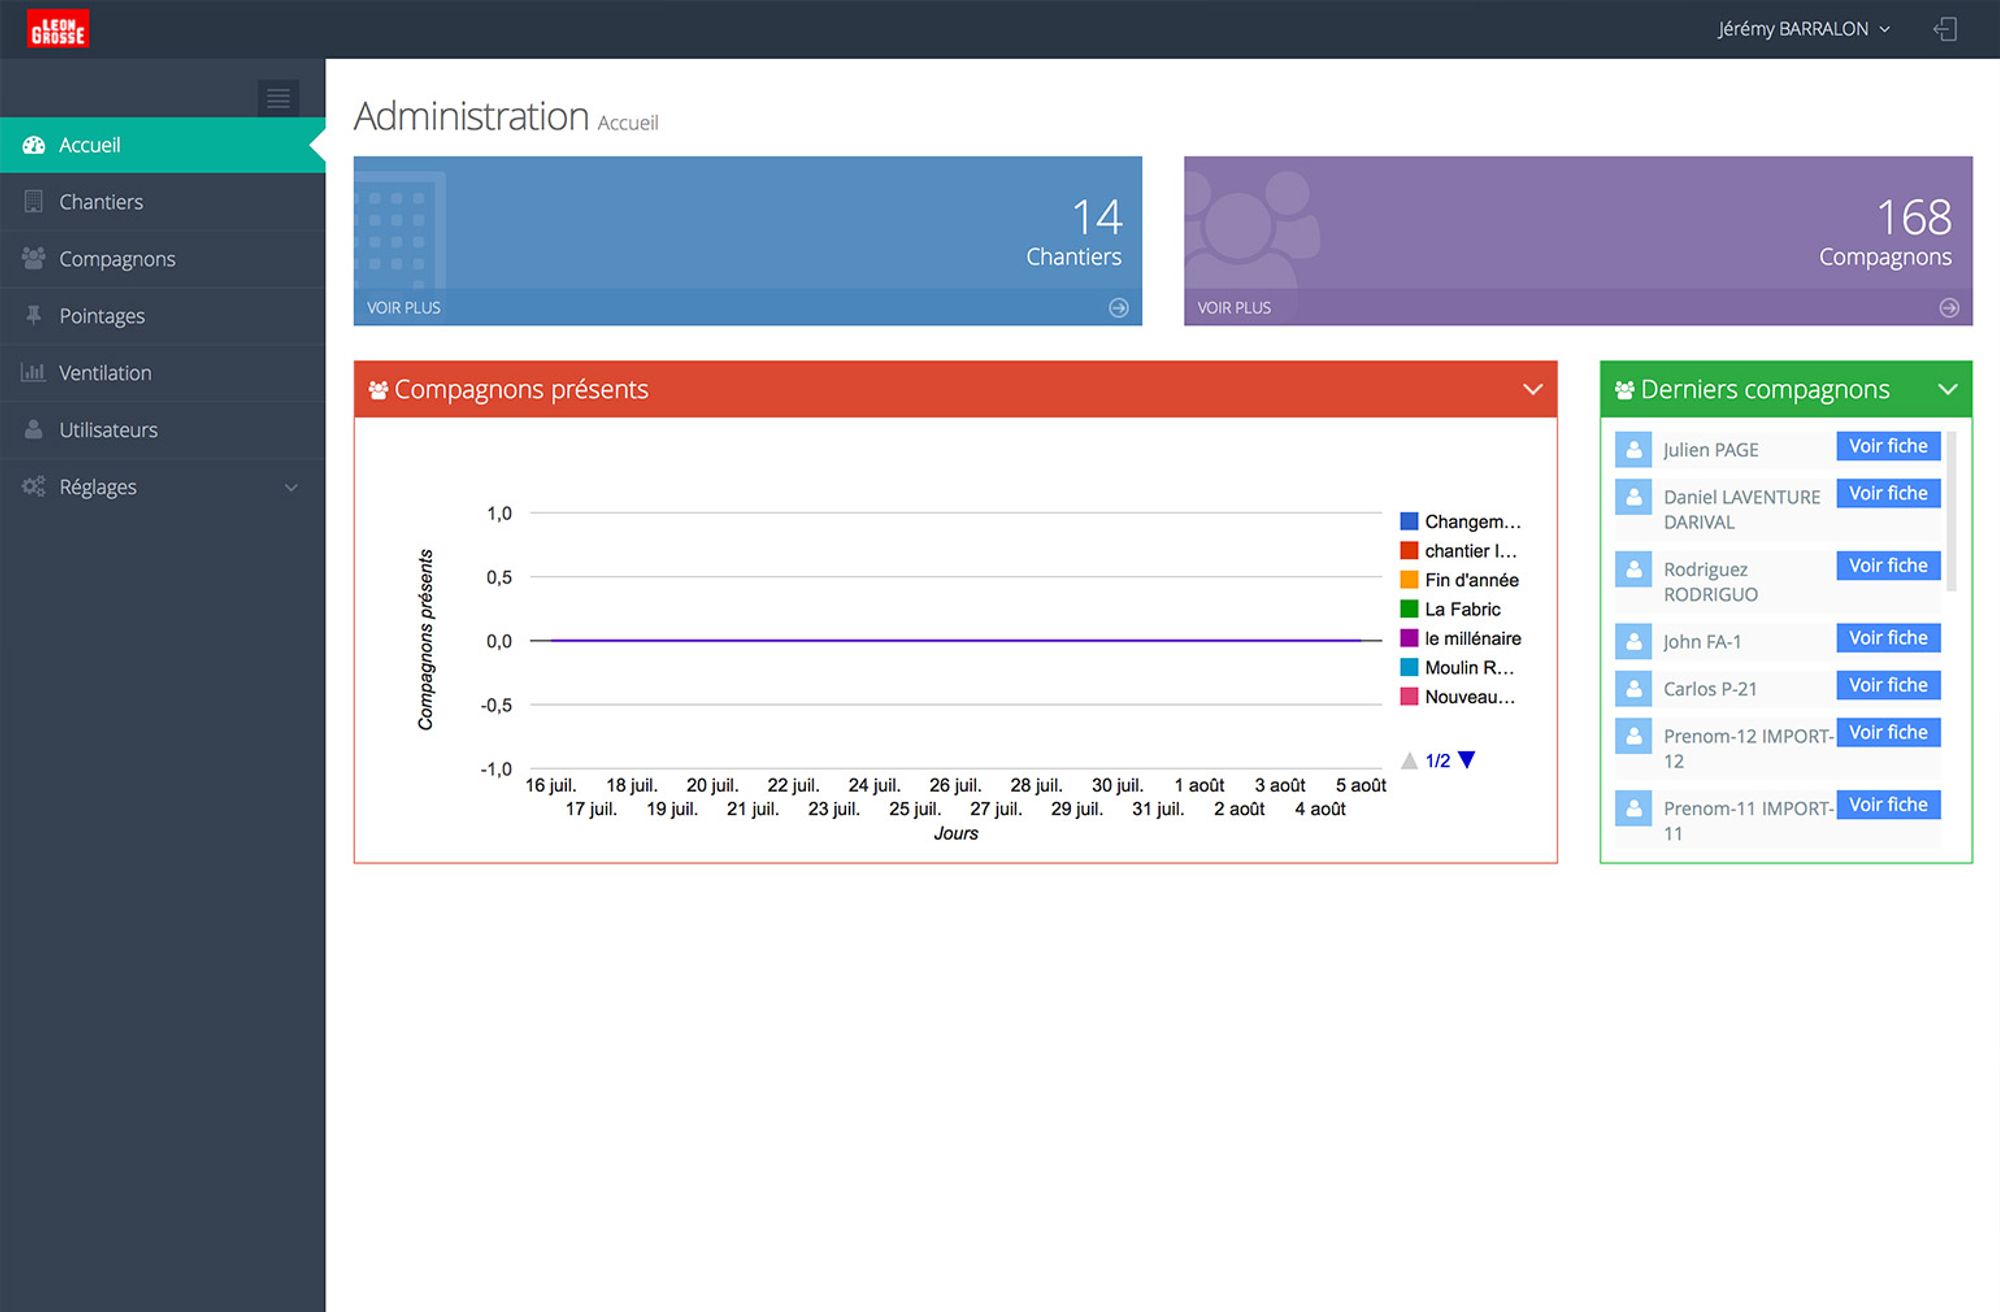Screen dimensions: 2000x1312
Task: Click Voir fiche for Carlos P-21
Action: point(1887,685)
